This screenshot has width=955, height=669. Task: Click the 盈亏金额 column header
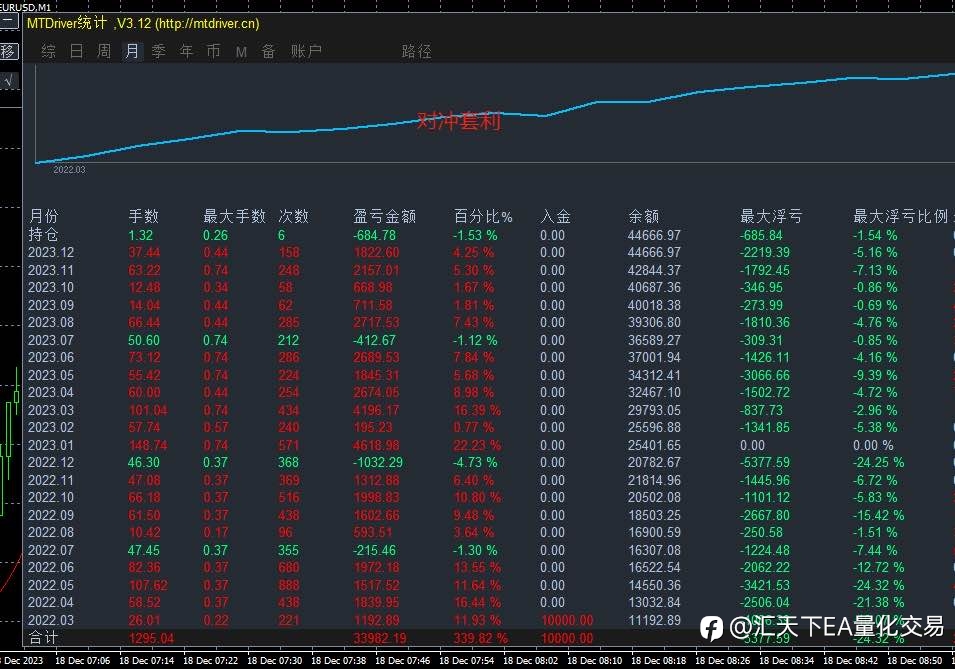coord(385,216)
